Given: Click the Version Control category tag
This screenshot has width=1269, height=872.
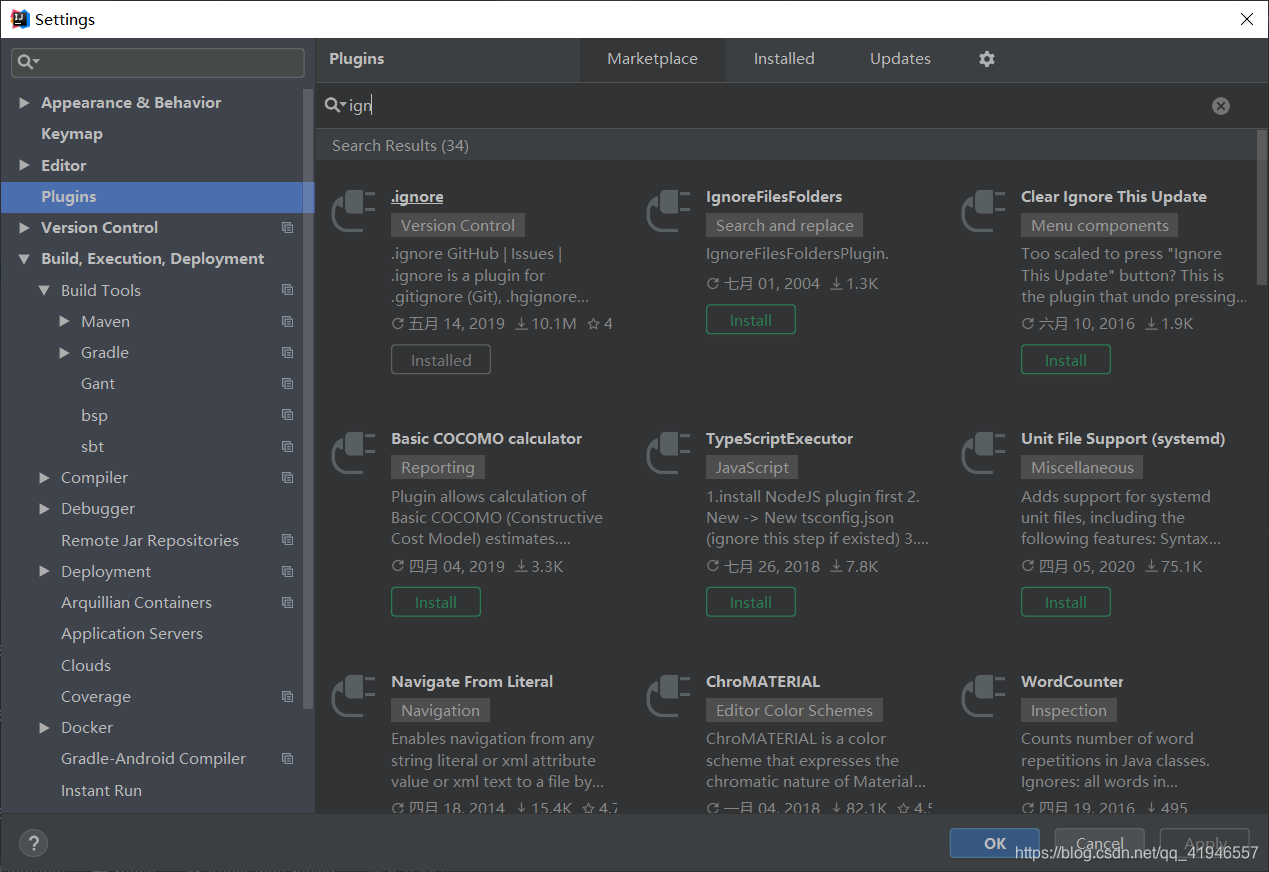Looking at the screenshot, I should pos(458,226).
